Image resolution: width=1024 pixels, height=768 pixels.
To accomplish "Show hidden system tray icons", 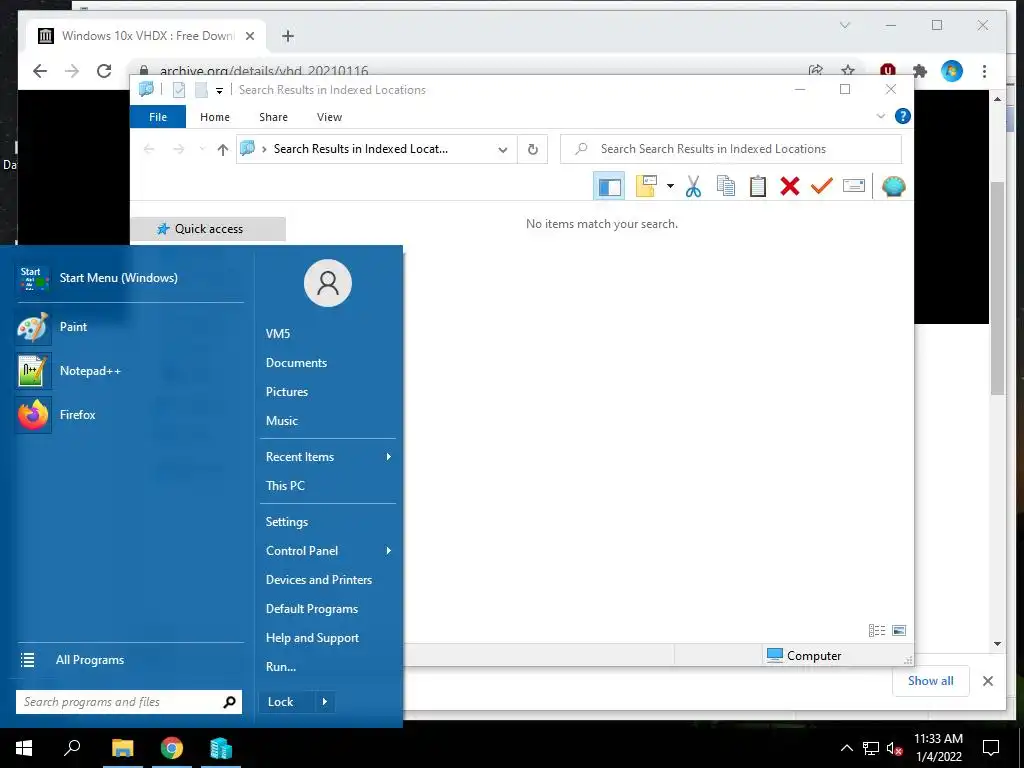I will point(846,748).
